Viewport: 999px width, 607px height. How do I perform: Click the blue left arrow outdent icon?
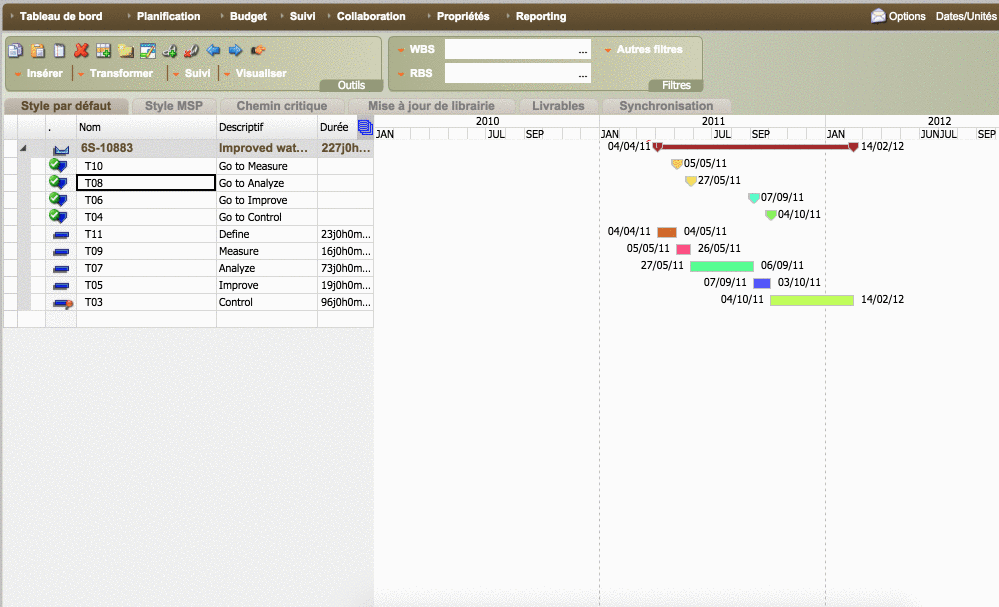point(213,50)
